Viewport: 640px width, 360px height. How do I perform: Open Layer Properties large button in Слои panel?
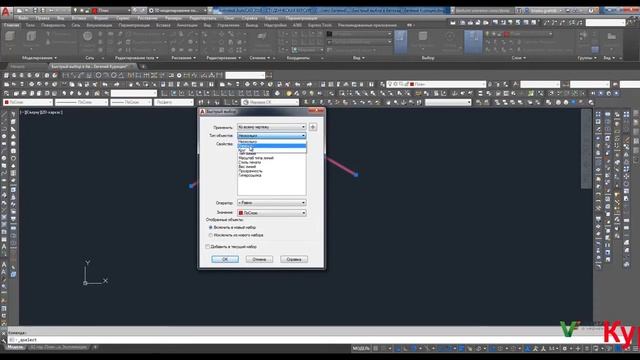tap(473, 41)
